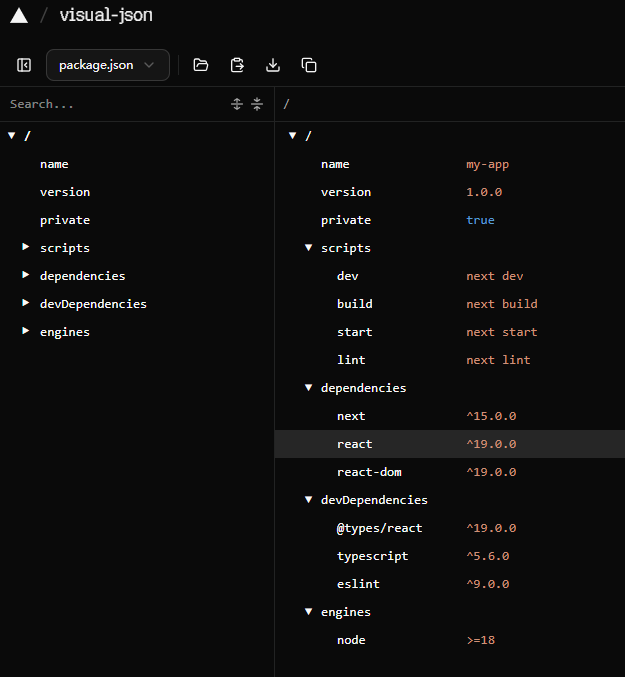Image resolution: width=625 pixels, height=677 pixels.
Task: Toggle the sidebar panel icon
Action: click(24, 65)
